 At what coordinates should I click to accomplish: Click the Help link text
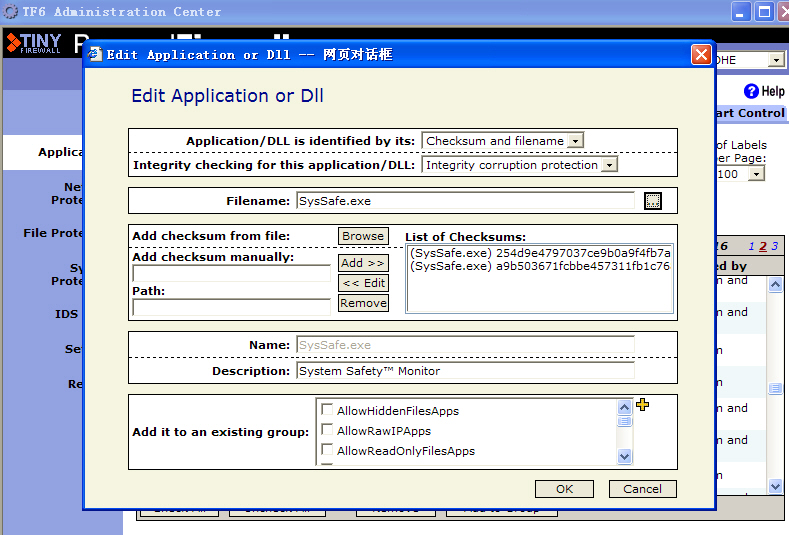(x=772, y=92)
